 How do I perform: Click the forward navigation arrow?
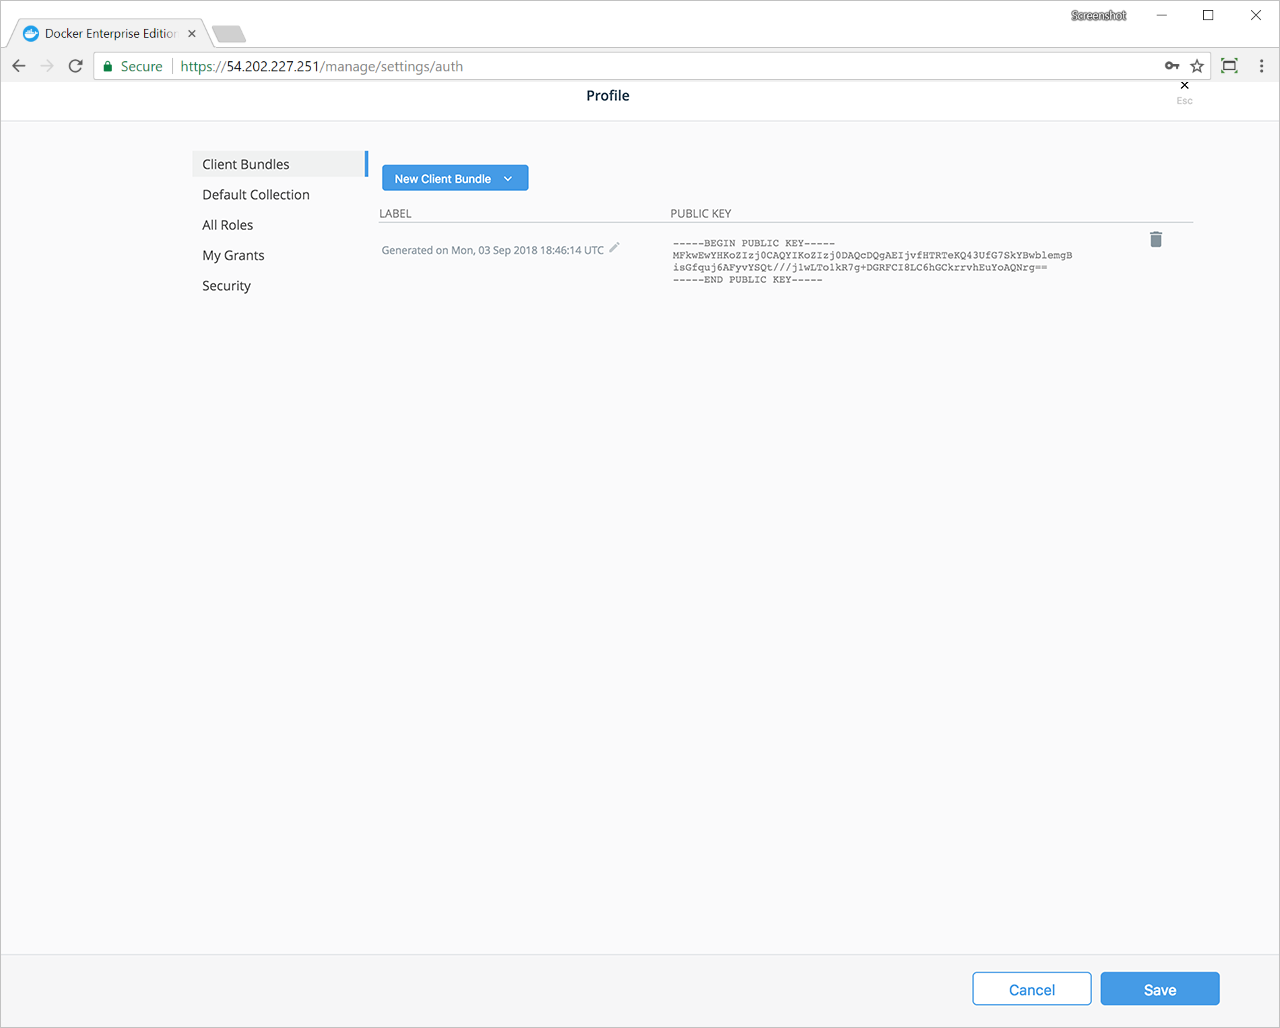click(46, 65)
